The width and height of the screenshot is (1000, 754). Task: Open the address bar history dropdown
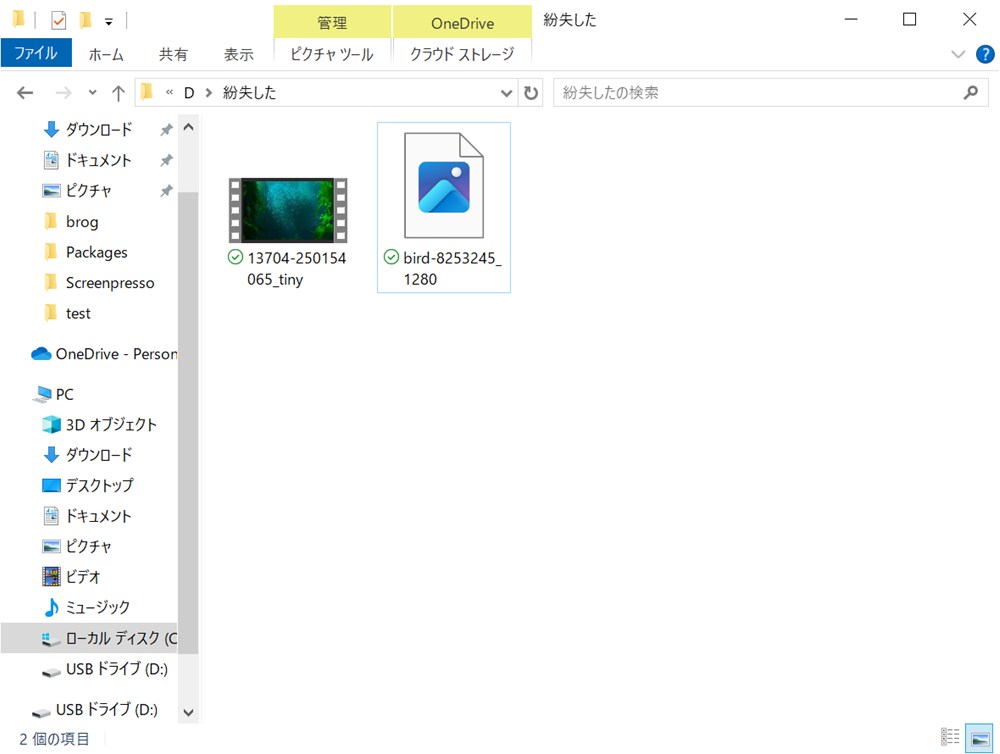[x=506, y=93]
